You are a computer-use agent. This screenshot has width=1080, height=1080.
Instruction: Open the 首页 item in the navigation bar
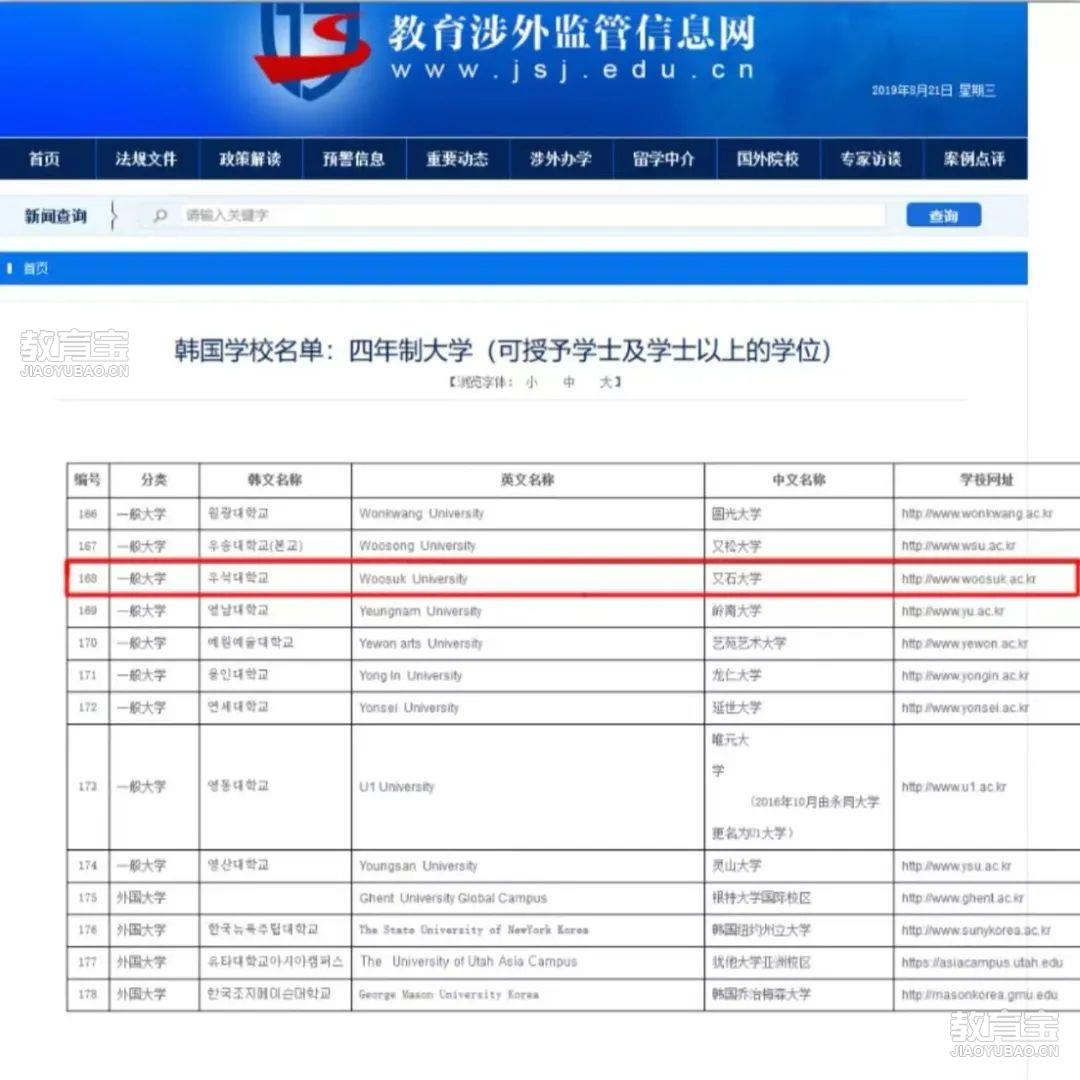tap(44, 159)
